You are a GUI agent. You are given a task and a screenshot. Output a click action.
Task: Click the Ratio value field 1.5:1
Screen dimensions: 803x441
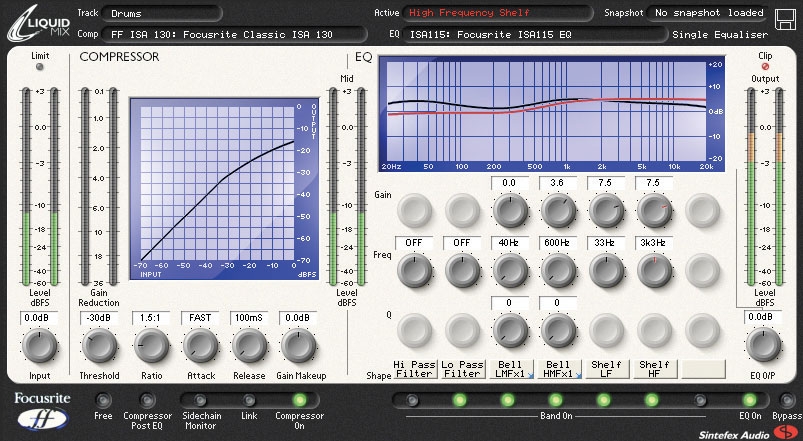151,318
